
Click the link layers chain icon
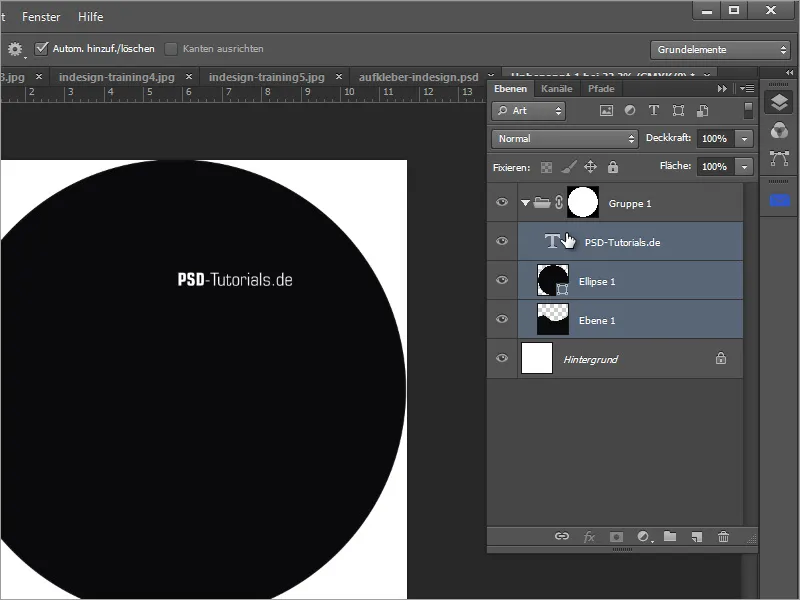(562, 536)
